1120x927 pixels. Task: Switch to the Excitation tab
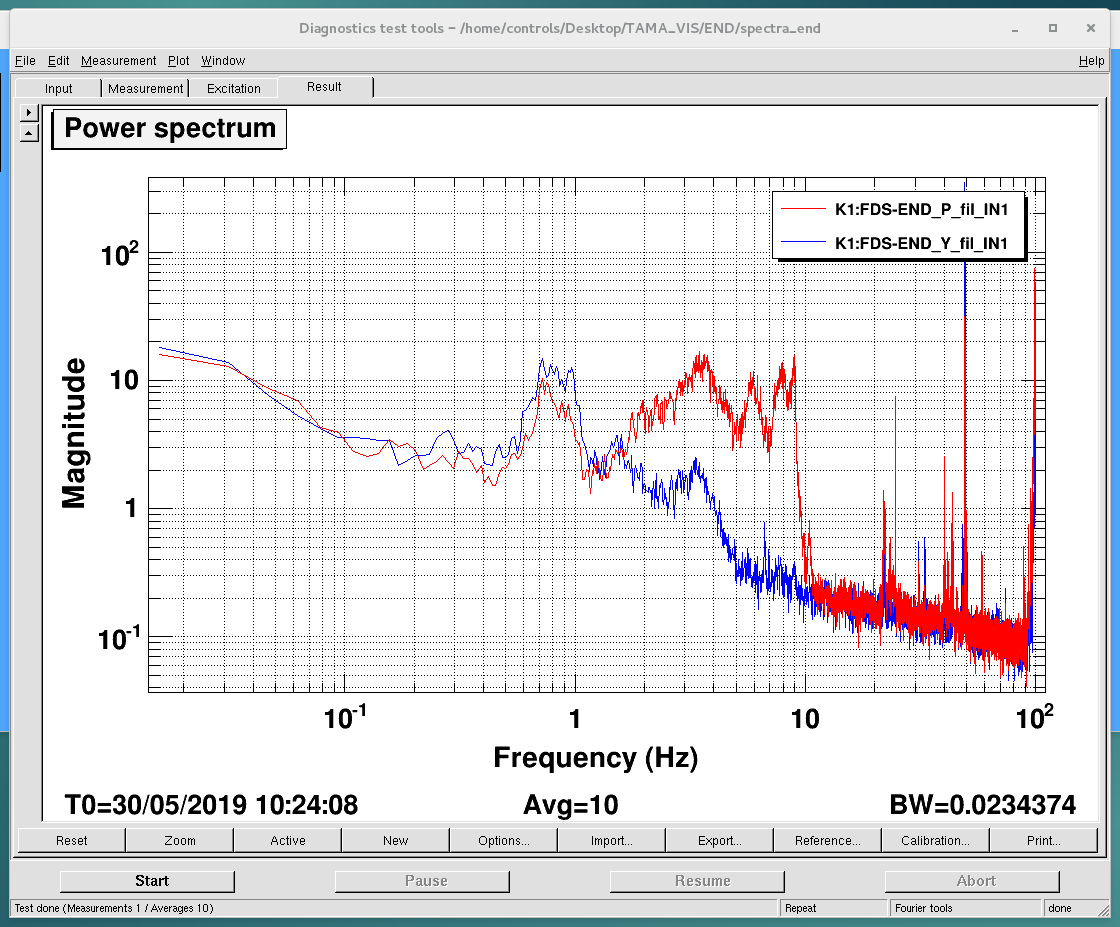[233, 88]
